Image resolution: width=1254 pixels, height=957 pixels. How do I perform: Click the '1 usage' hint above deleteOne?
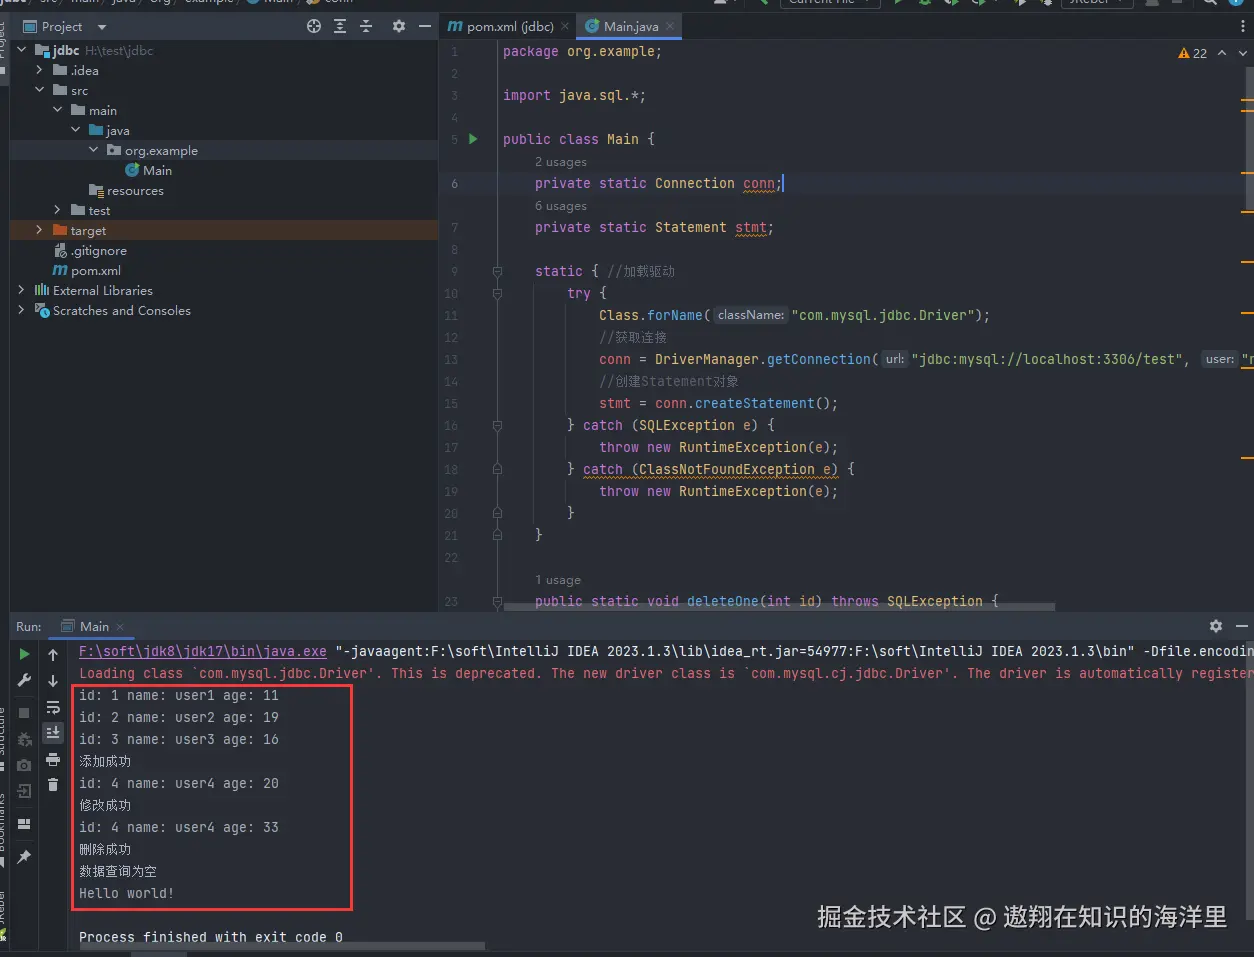click(558, 580)
